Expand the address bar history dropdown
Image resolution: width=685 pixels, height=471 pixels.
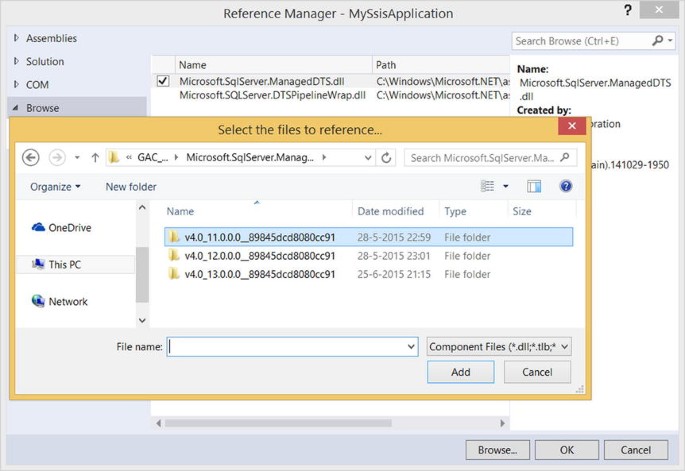368,158
